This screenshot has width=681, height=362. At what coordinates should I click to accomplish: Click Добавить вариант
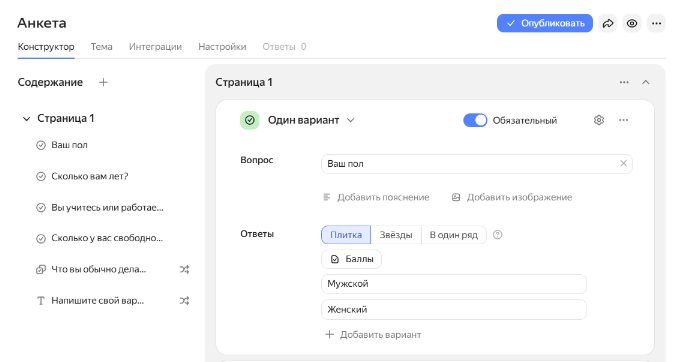click(x=373, y=335)
